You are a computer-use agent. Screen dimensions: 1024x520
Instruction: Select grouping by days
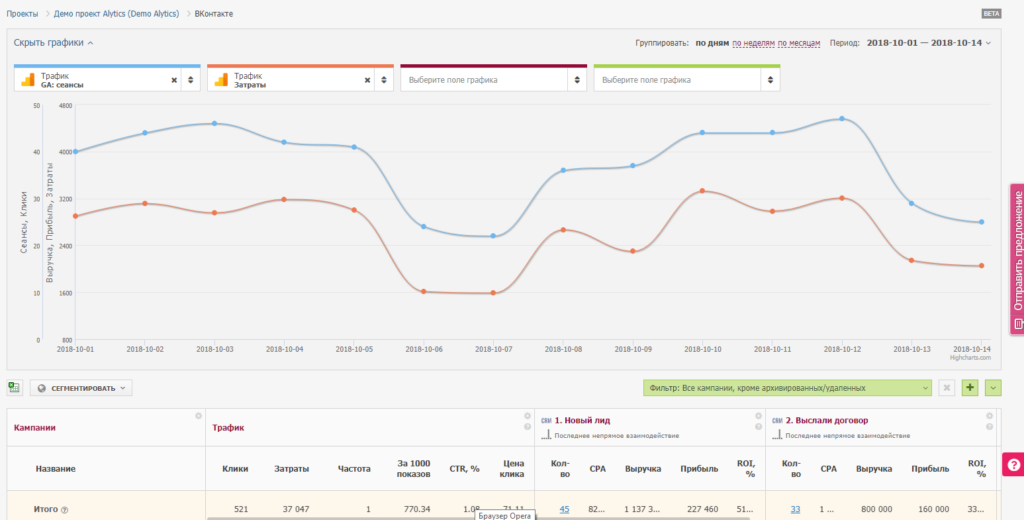[712, 44]
